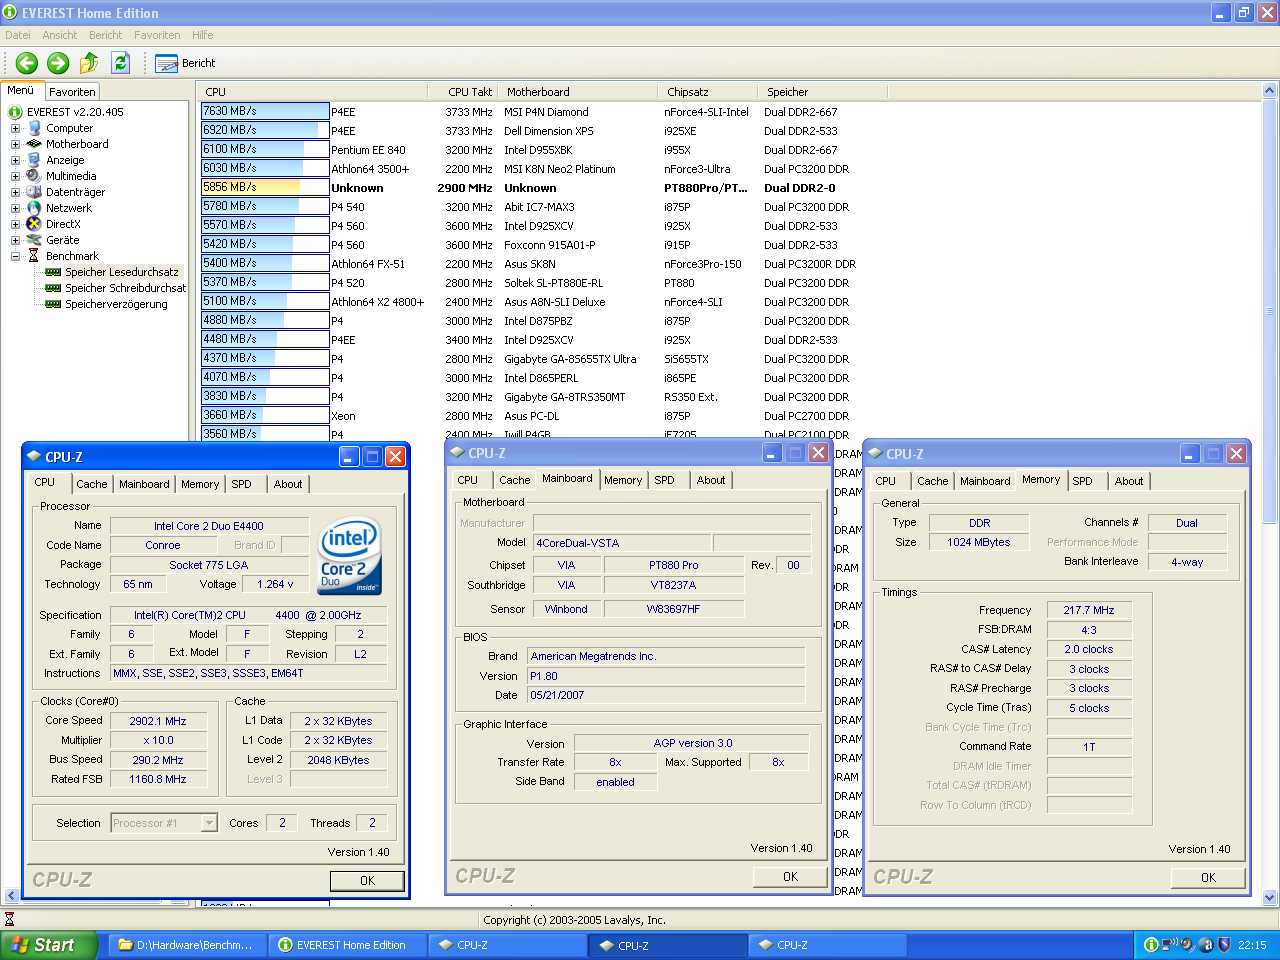The image size is (1280, 960).
Task: Switch to the Favoriten sidebar tab
Action: 72,91
